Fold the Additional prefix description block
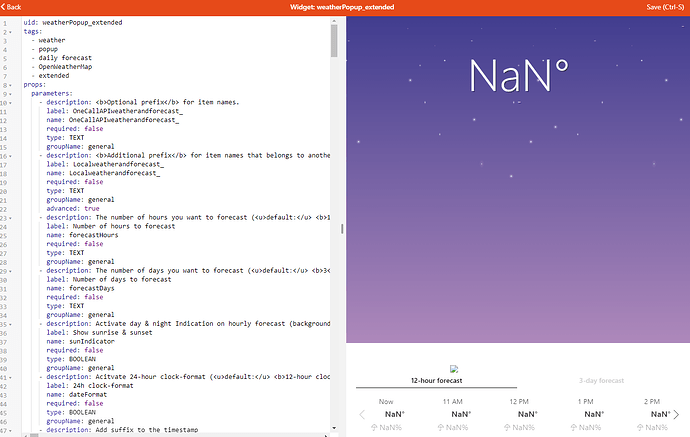690x437 pixels. 11,156
